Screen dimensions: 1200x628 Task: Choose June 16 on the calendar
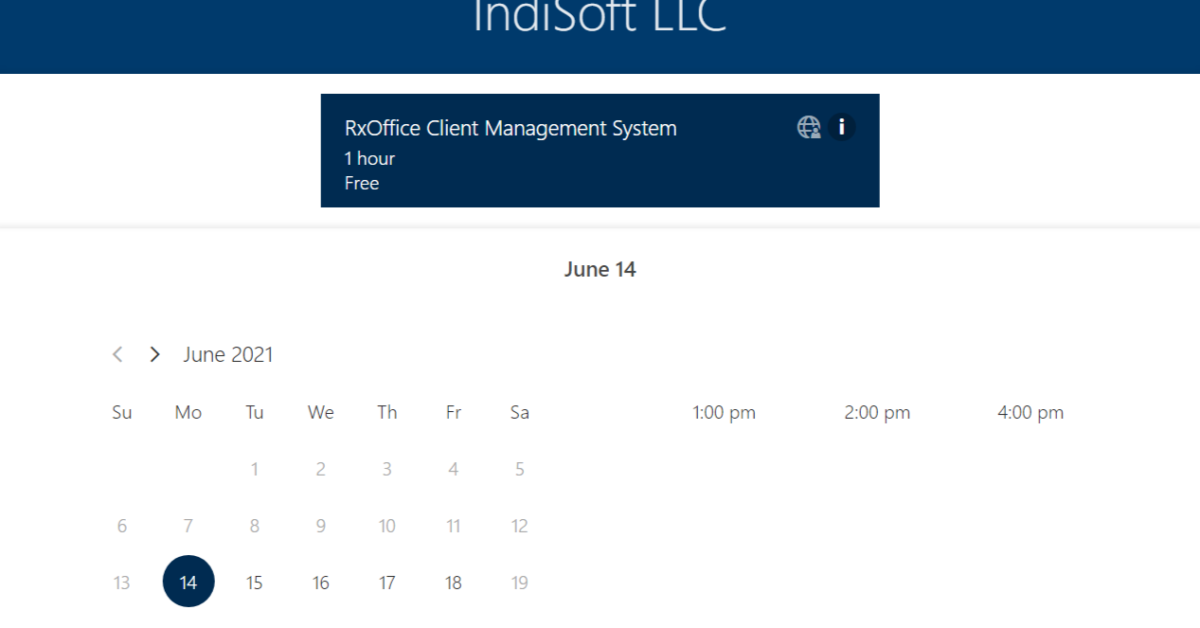click(320, 582)
